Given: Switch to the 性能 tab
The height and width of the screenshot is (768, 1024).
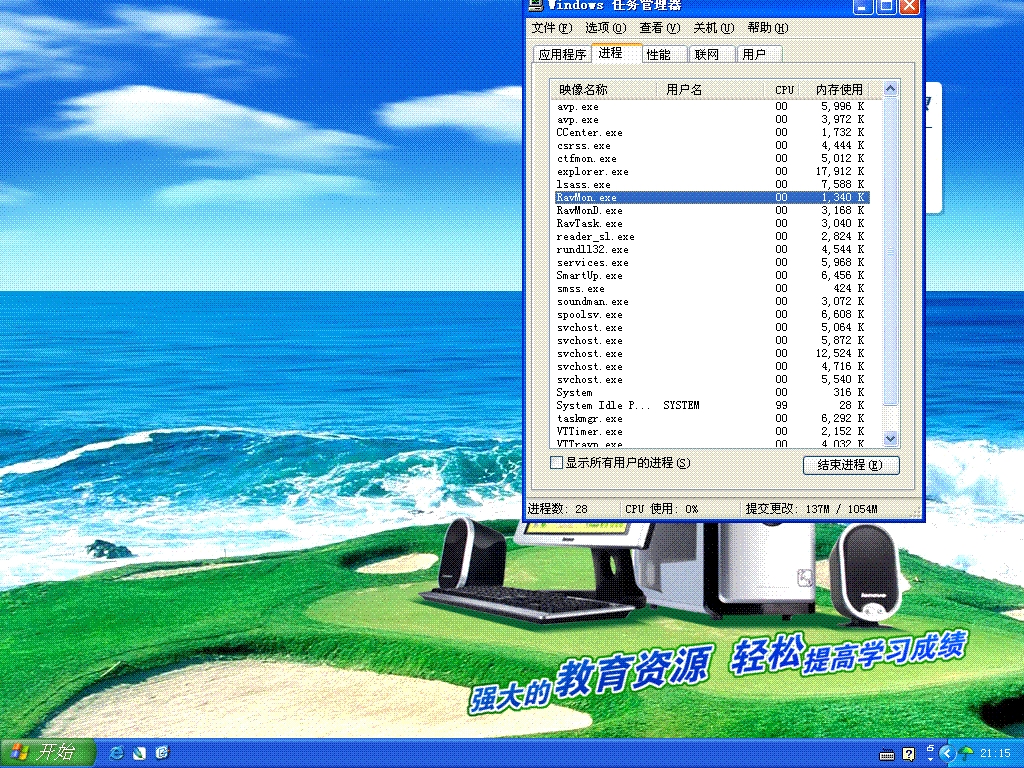Looking at the screenshot, I should [x=664, y=54].
